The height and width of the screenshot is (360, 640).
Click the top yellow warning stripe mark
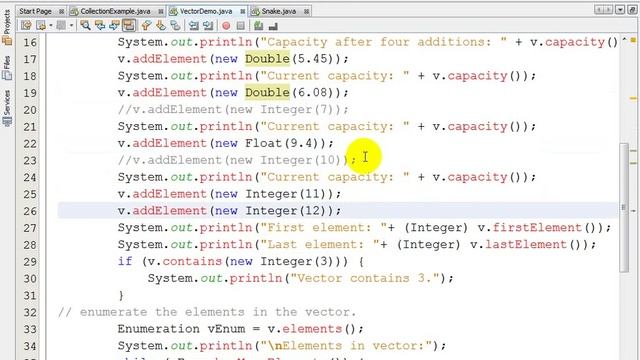pos(633,40)
